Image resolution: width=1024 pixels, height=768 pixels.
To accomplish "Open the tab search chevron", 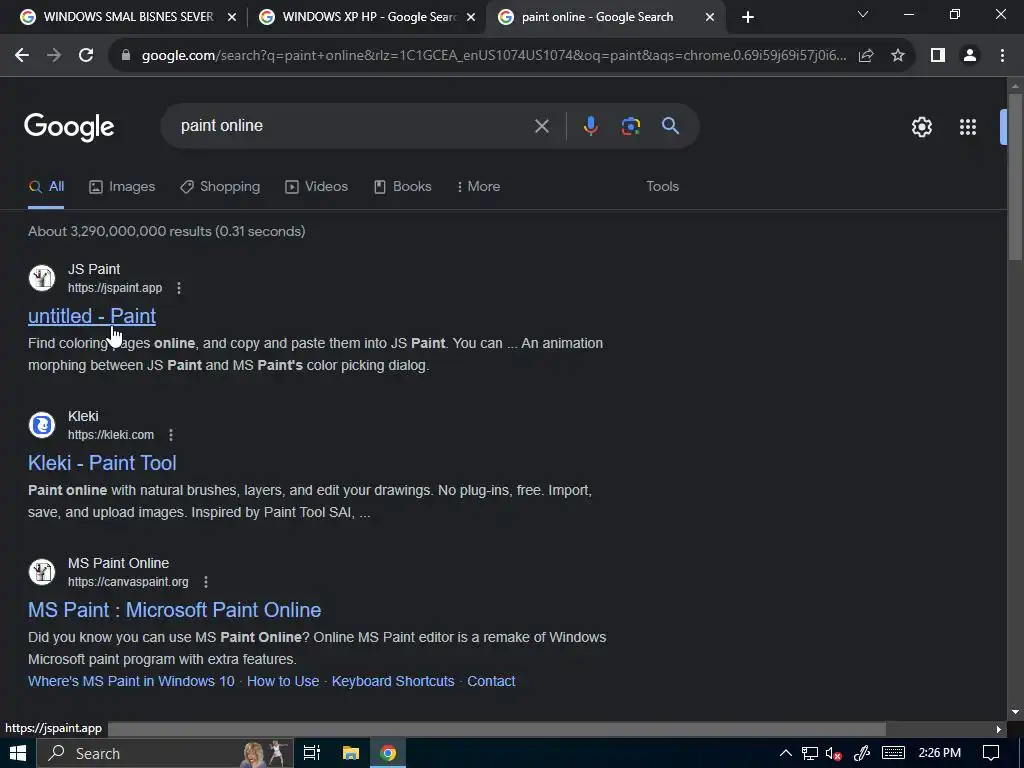I will 863,14.
